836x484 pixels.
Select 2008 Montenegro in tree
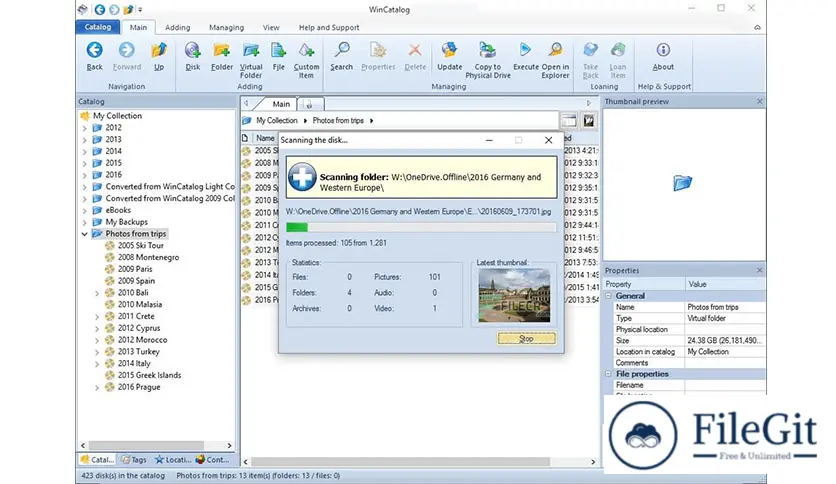point(148,257)
